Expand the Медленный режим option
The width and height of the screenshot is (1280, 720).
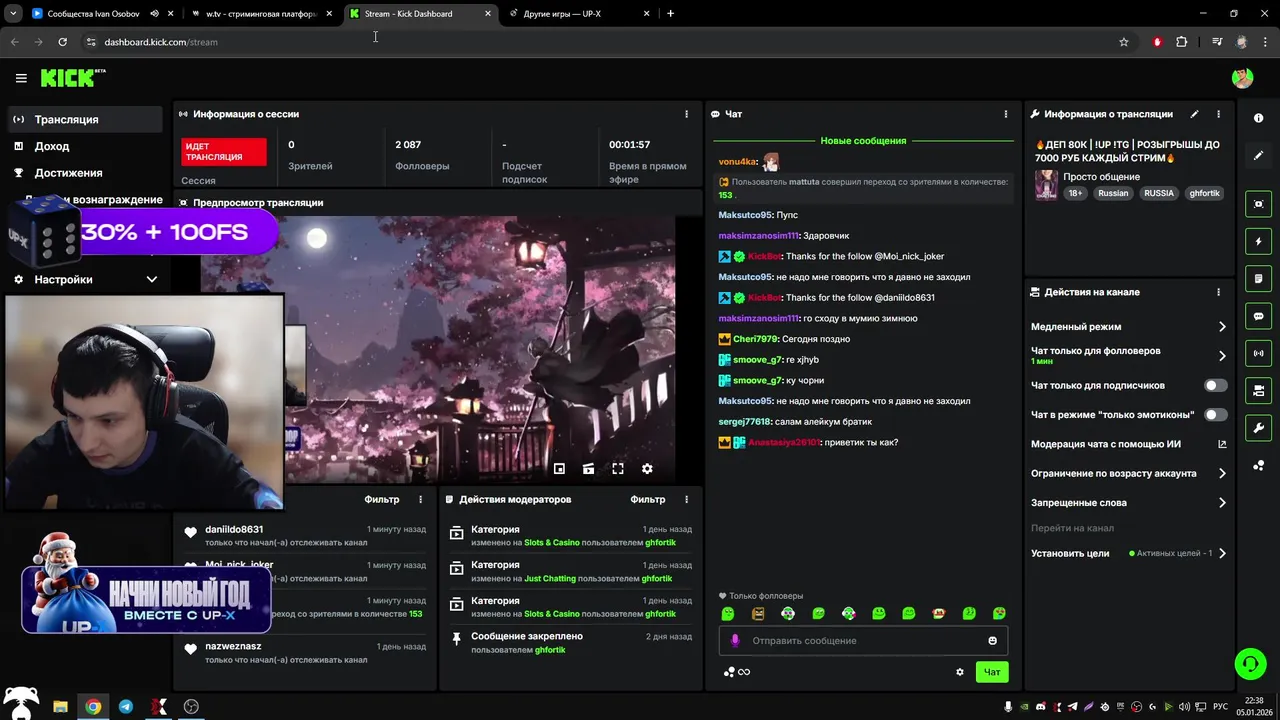pyautogui.click(x=1221, y=327)
